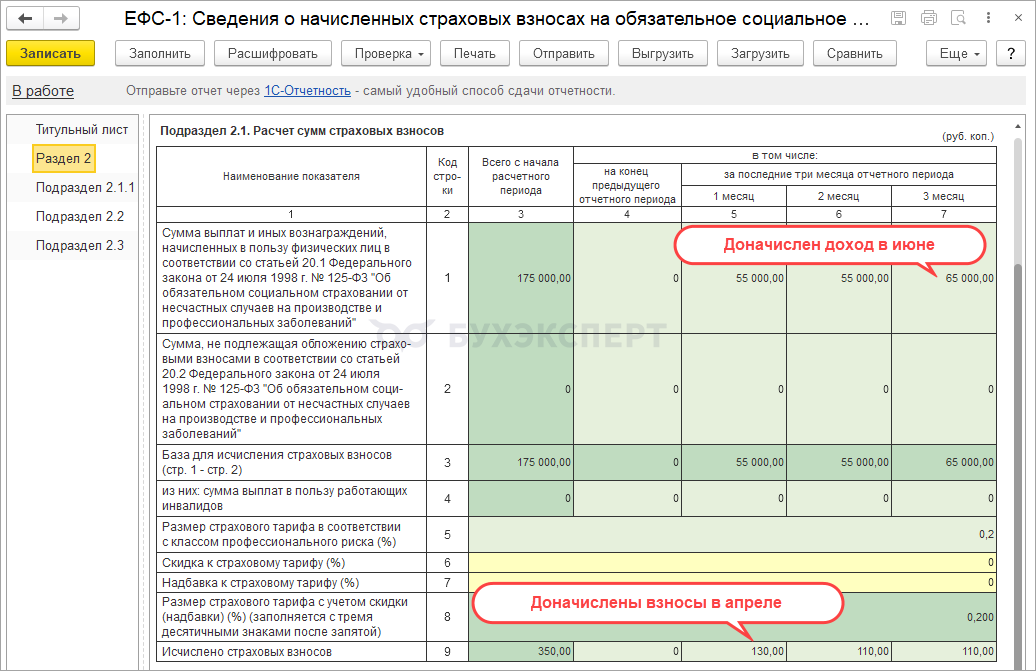Select row 1 second month value 55 000,00
Screen dimensions: 1036x671
point(839,278)
